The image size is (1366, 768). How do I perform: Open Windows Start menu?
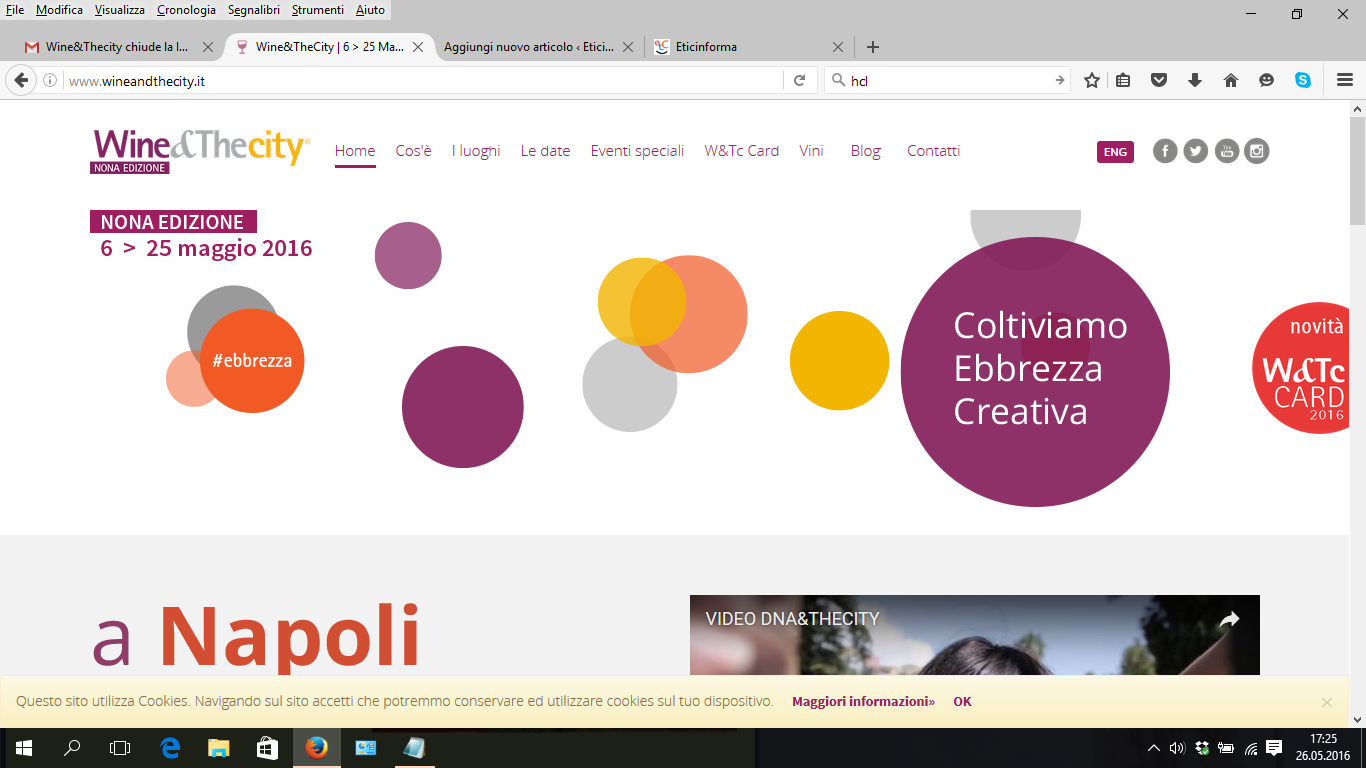23,748
